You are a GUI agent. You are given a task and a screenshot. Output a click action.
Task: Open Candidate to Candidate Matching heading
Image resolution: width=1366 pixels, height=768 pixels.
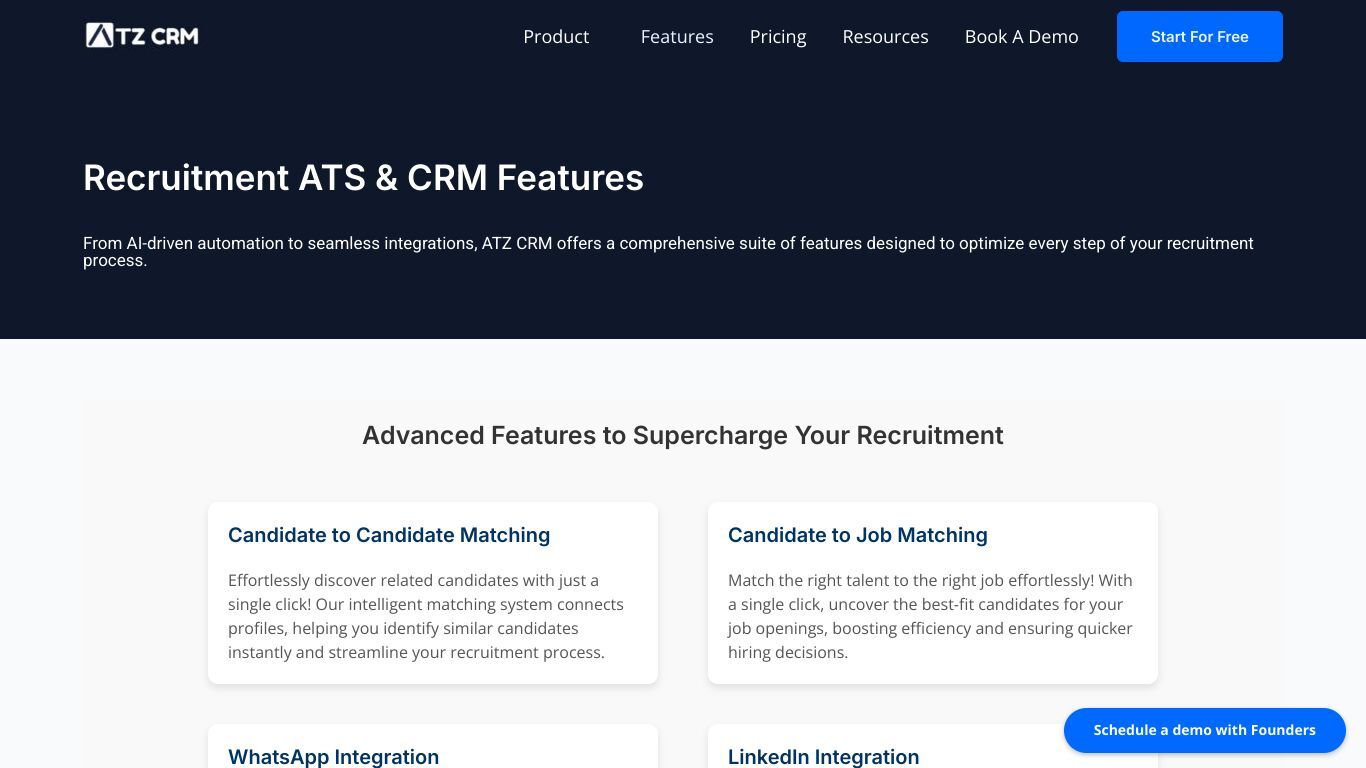tap(389, 535)
